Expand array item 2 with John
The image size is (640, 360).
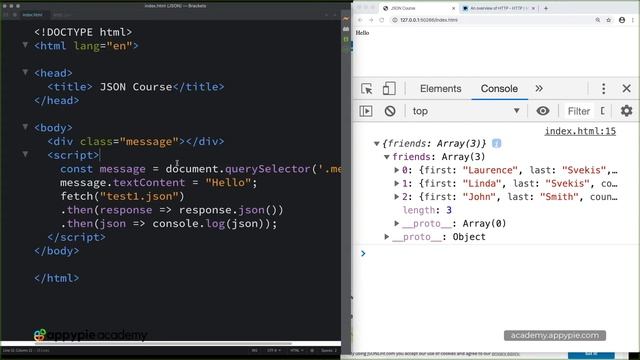(x=396, y=197)
